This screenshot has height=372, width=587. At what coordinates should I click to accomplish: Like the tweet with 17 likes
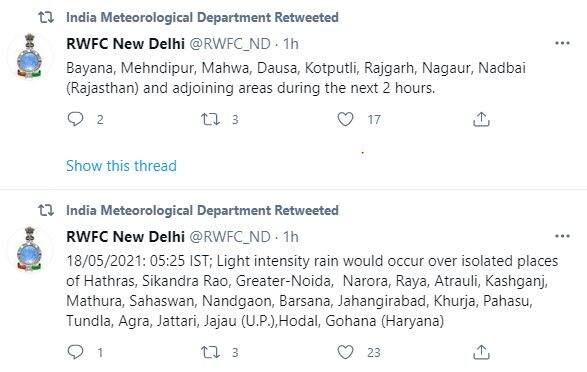point(345,119)
